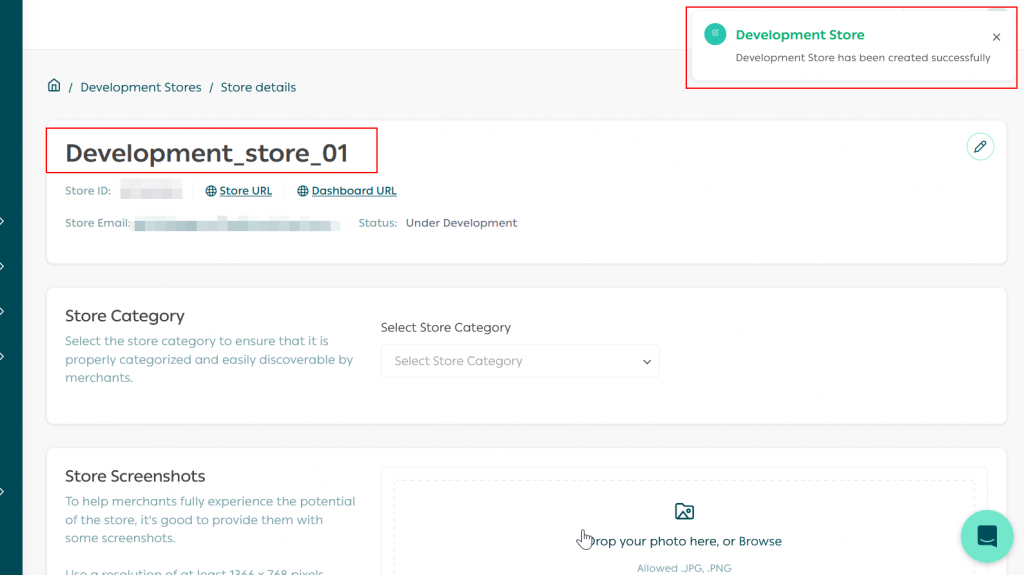
Task: Go to the home breadcrumb icon
Action: click(54, 86)
